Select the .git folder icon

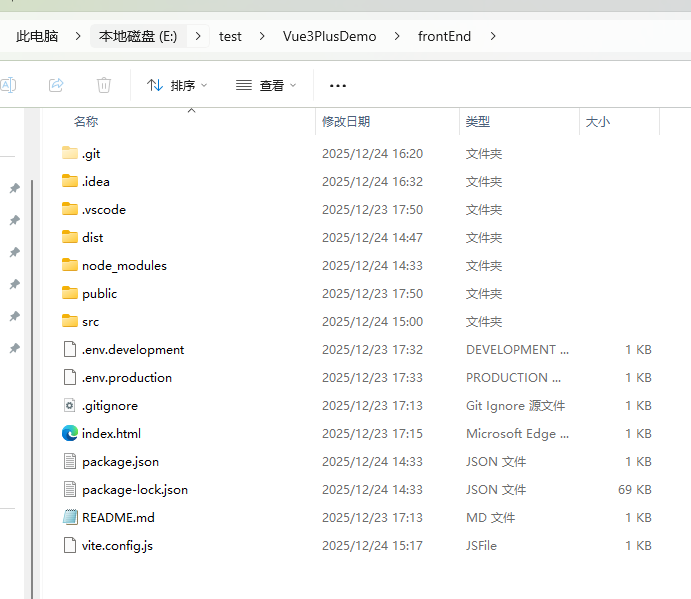pyautogui.click(x=70, y=153)
